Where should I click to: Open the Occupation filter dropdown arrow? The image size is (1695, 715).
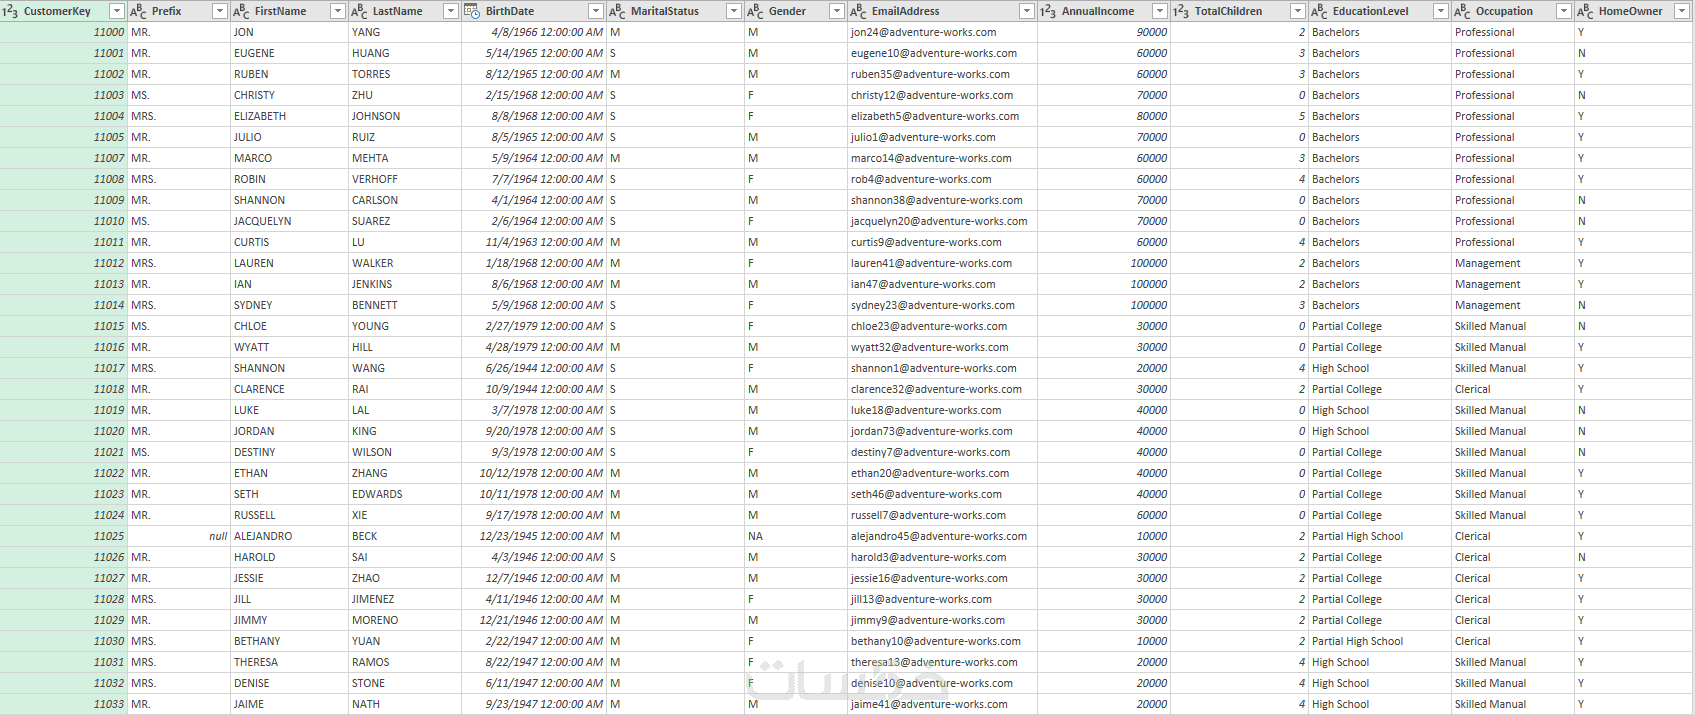[x=1563, y=11]
